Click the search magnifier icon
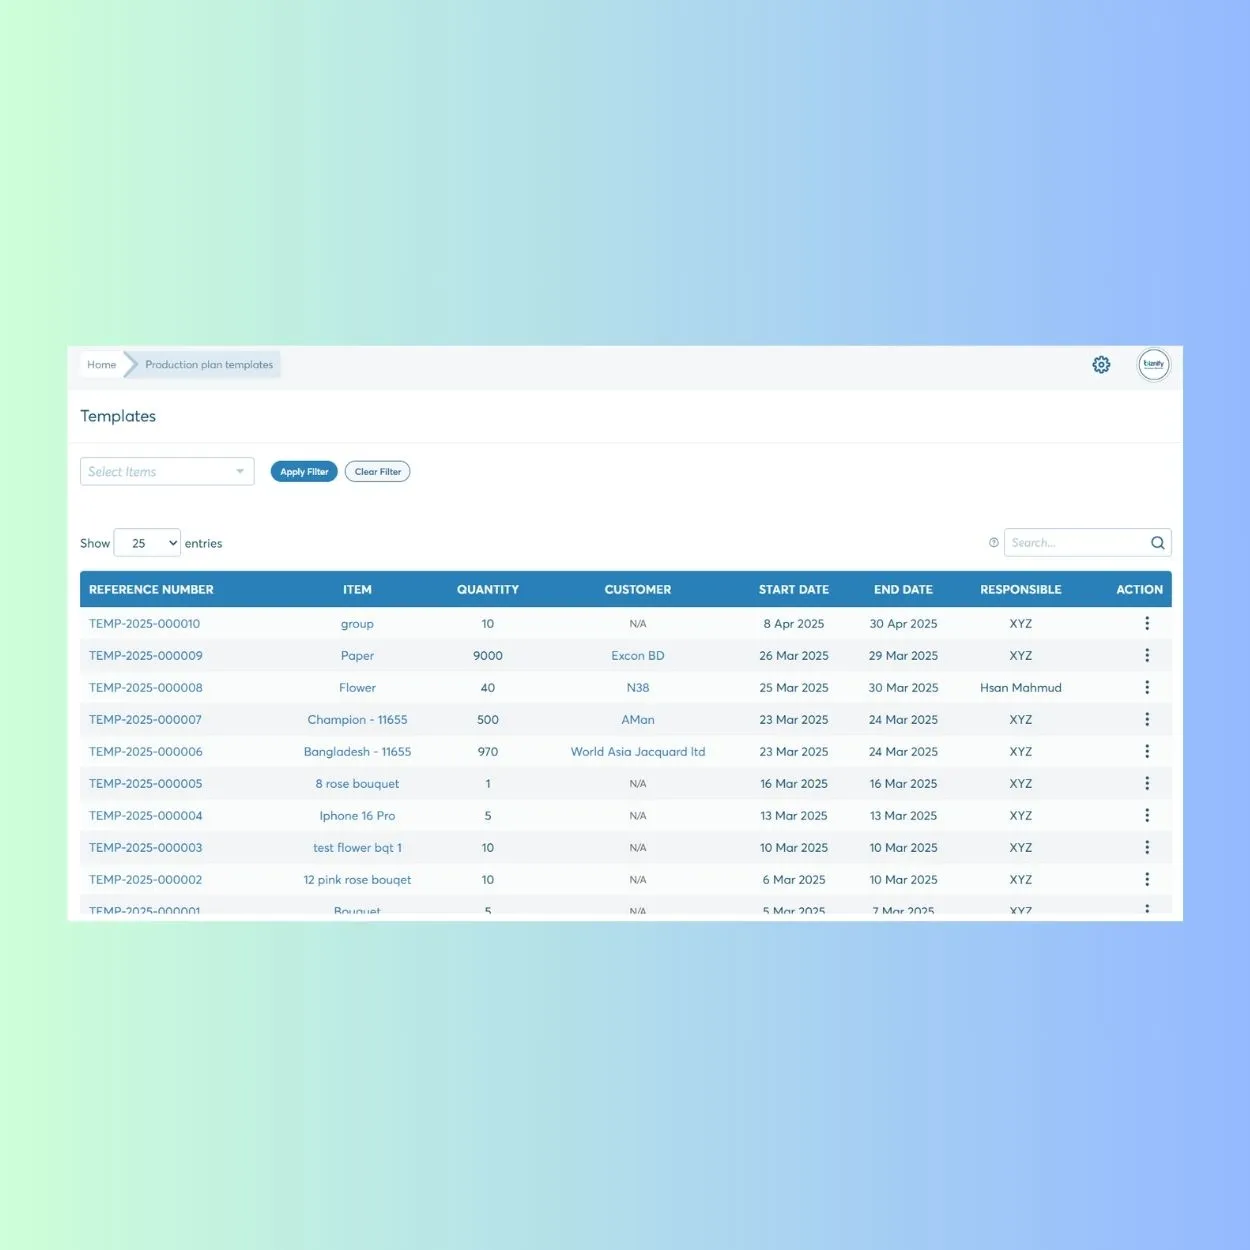The width and height of the screenshot is (1250, 1250). [x=1157, y=542]
